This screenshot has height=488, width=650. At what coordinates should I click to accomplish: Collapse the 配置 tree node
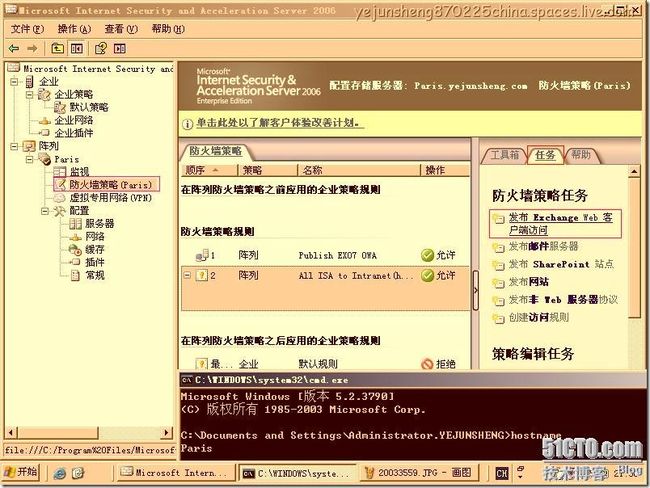45,211
